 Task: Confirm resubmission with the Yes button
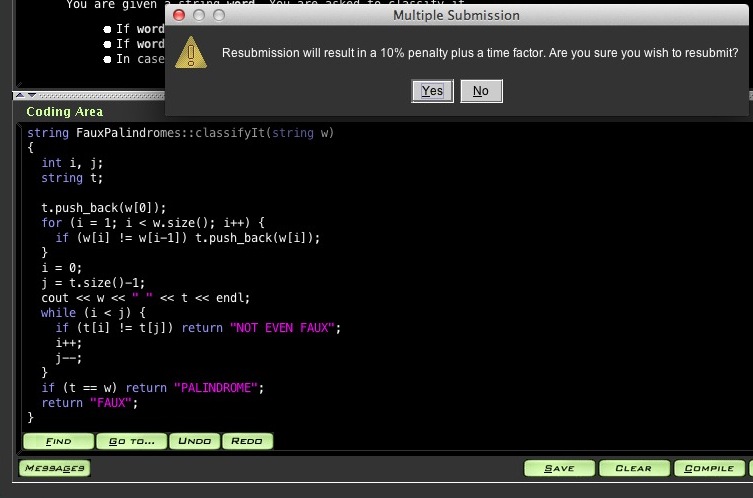[x=431, y=91]
